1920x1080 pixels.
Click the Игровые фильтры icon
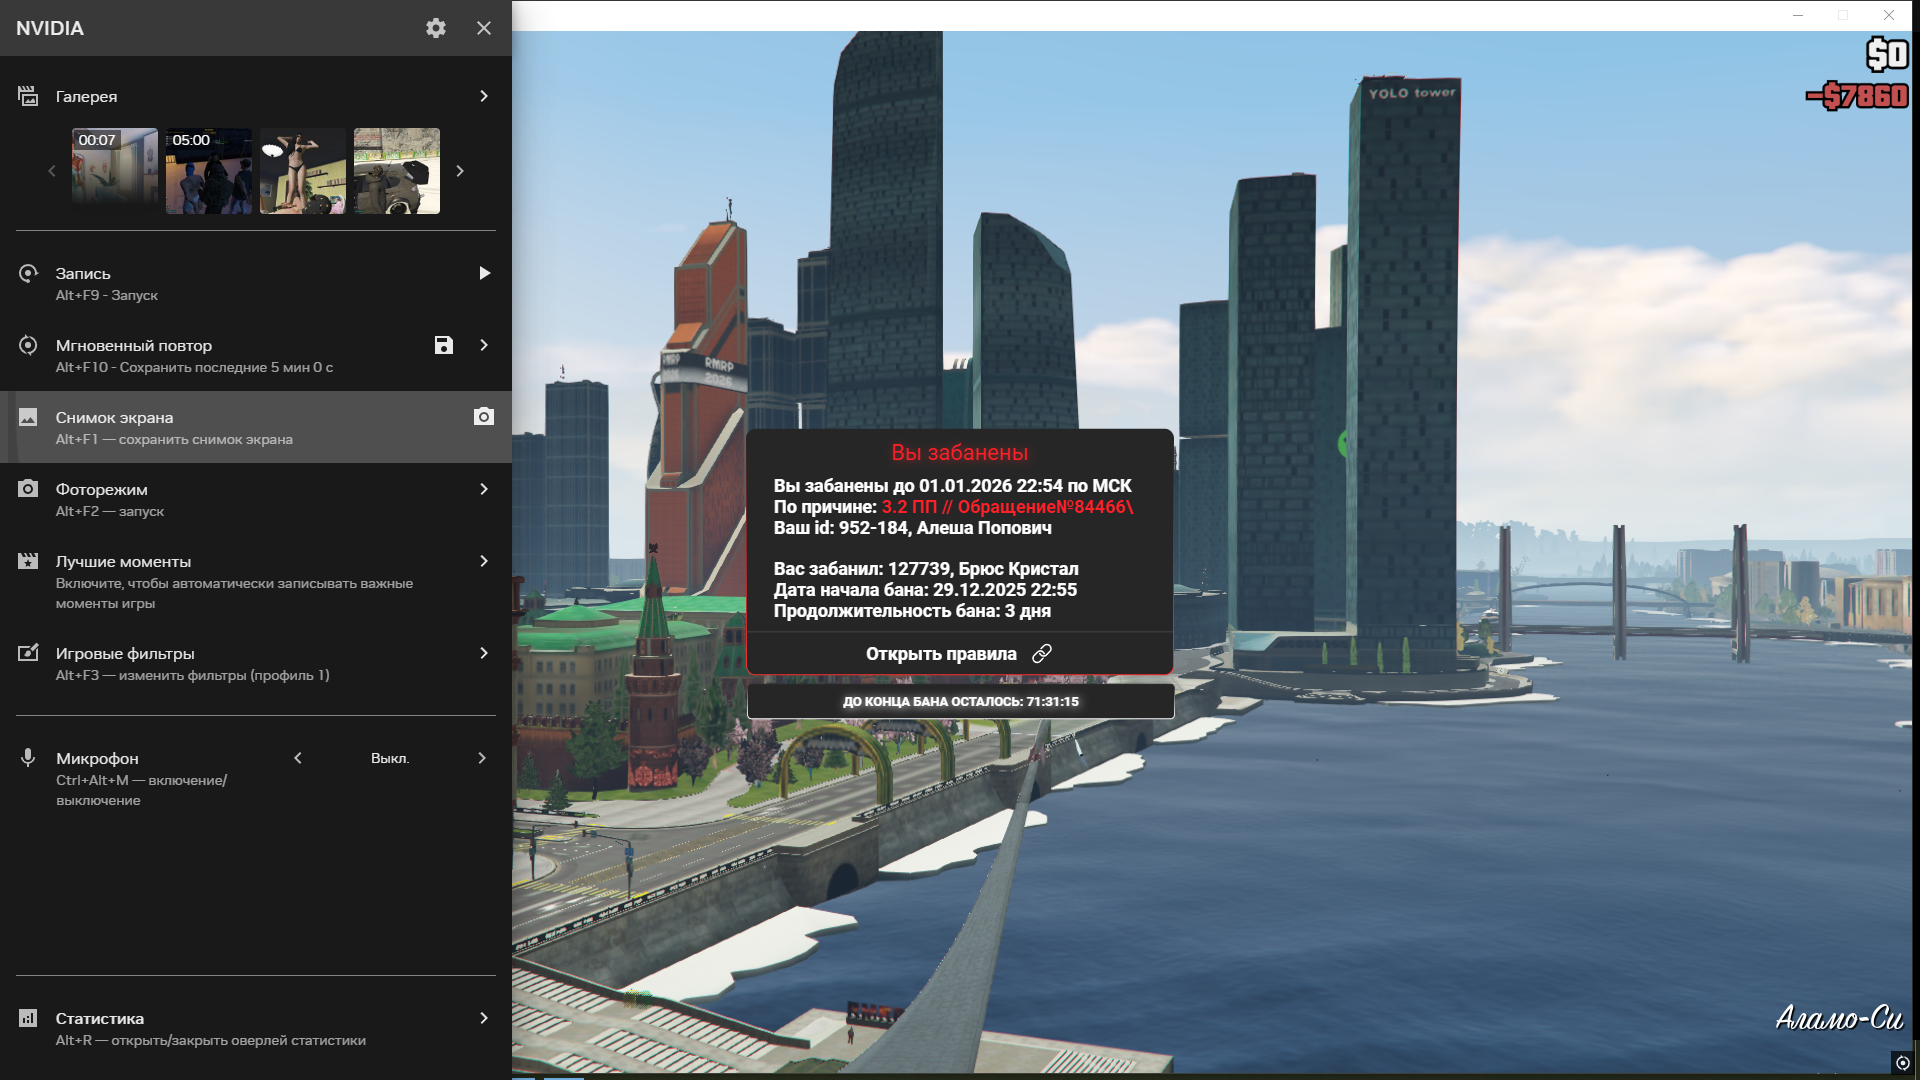pos(28,653)
